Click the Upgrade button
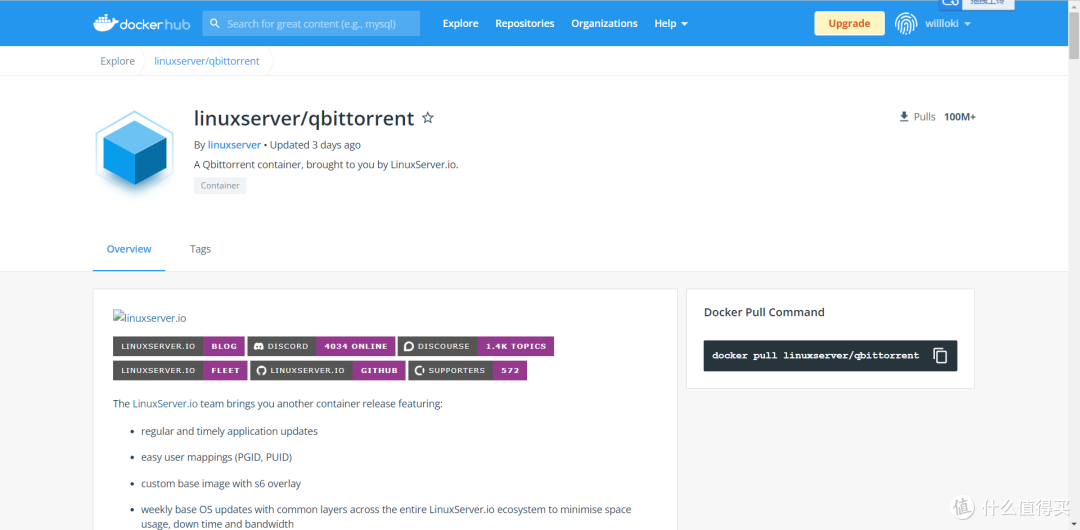1080x530 pixels. coord(849,23)
